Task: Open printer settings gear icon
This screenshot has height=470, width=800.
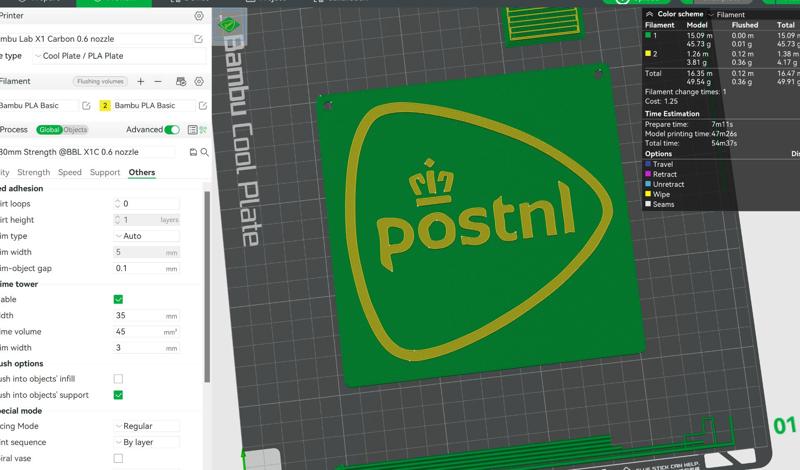Action: point(199,16)
